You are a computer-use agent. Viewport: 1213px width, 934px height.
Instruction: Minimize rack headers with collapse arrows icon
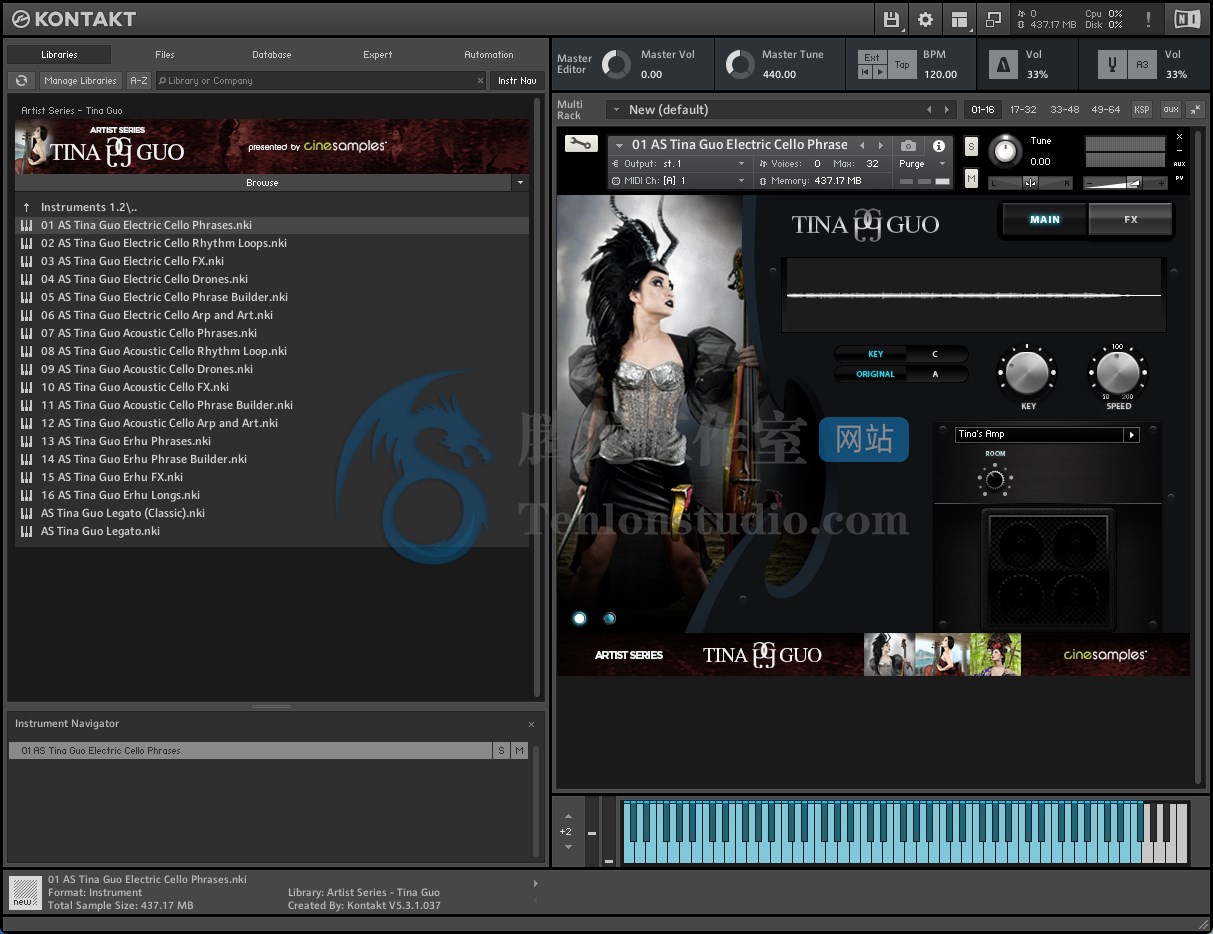(1195, 110)
